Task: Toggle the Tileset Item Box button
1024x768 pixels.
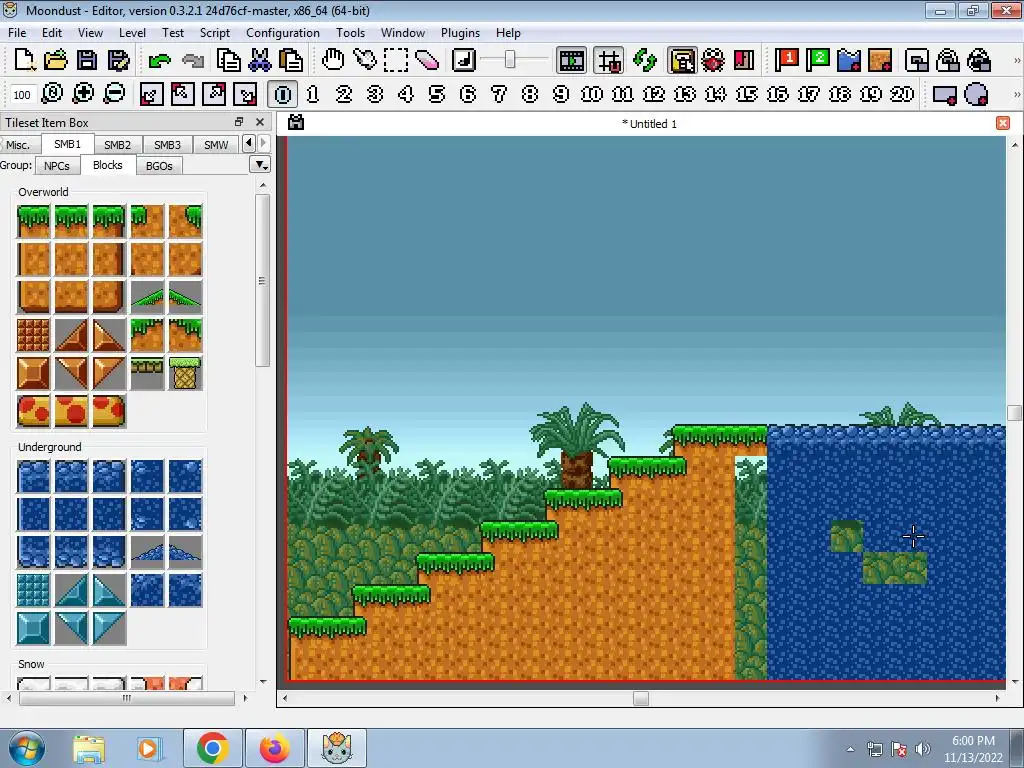Action: click(682, 61)
